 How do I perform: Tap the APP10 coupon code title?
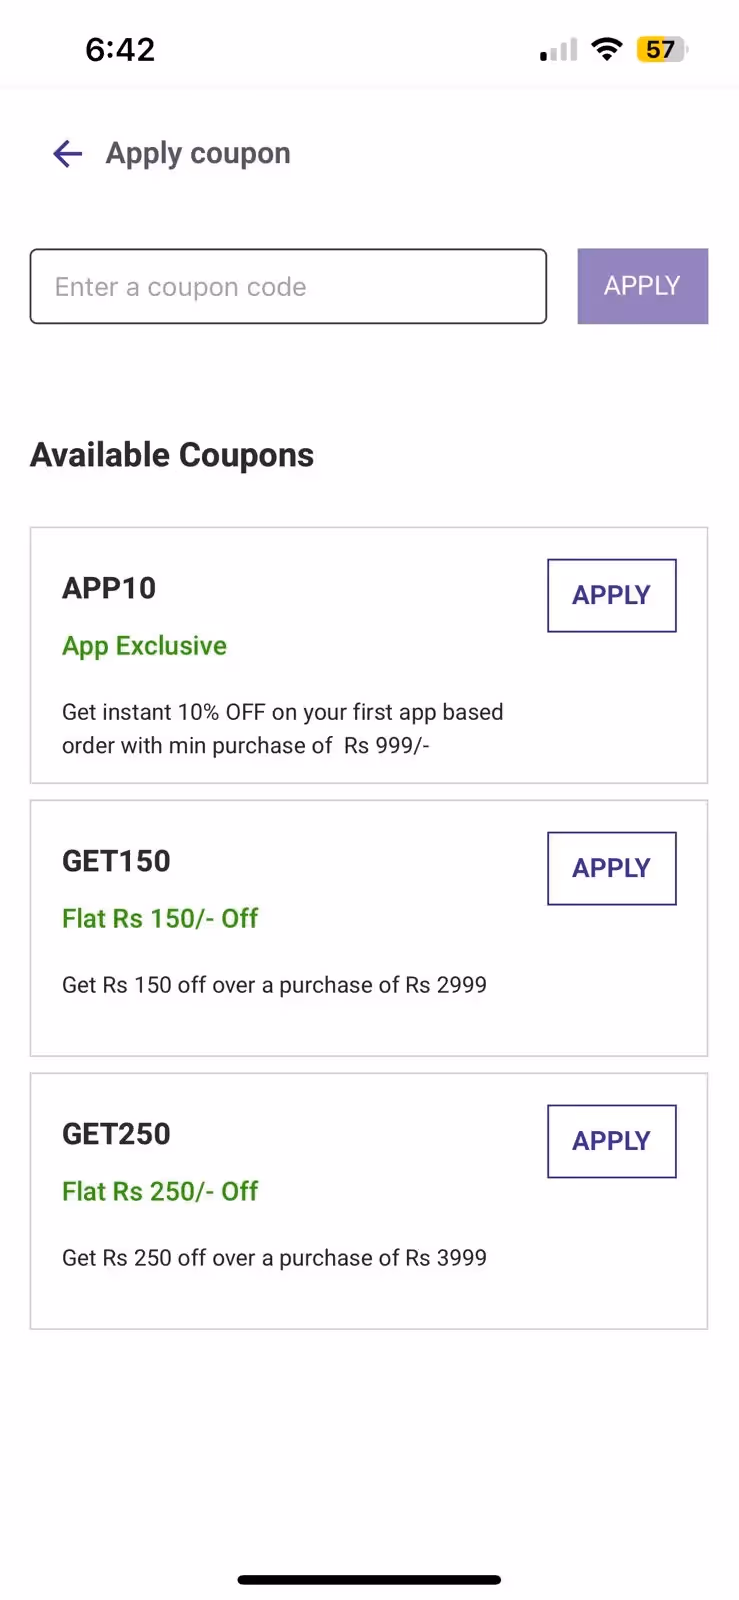click(109, 588)
